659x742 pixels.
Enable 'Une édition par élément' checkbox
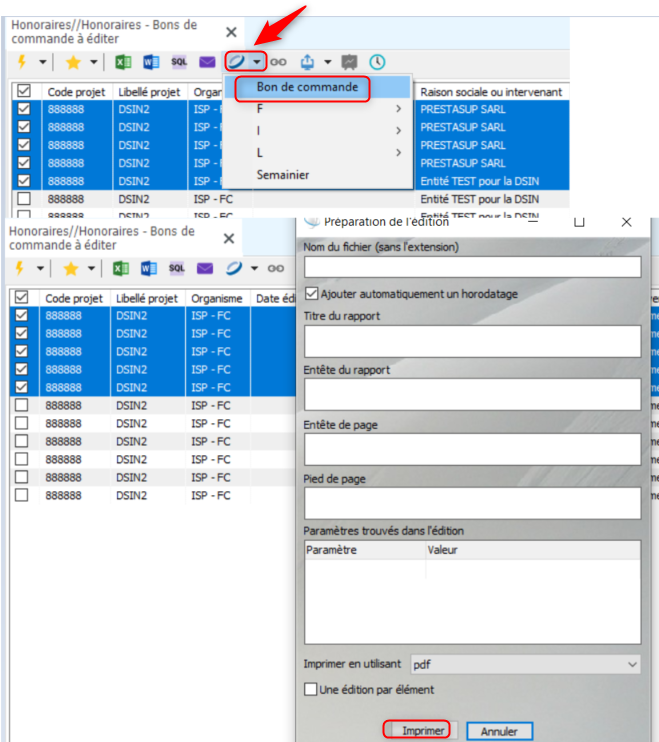tap(311, 690)
